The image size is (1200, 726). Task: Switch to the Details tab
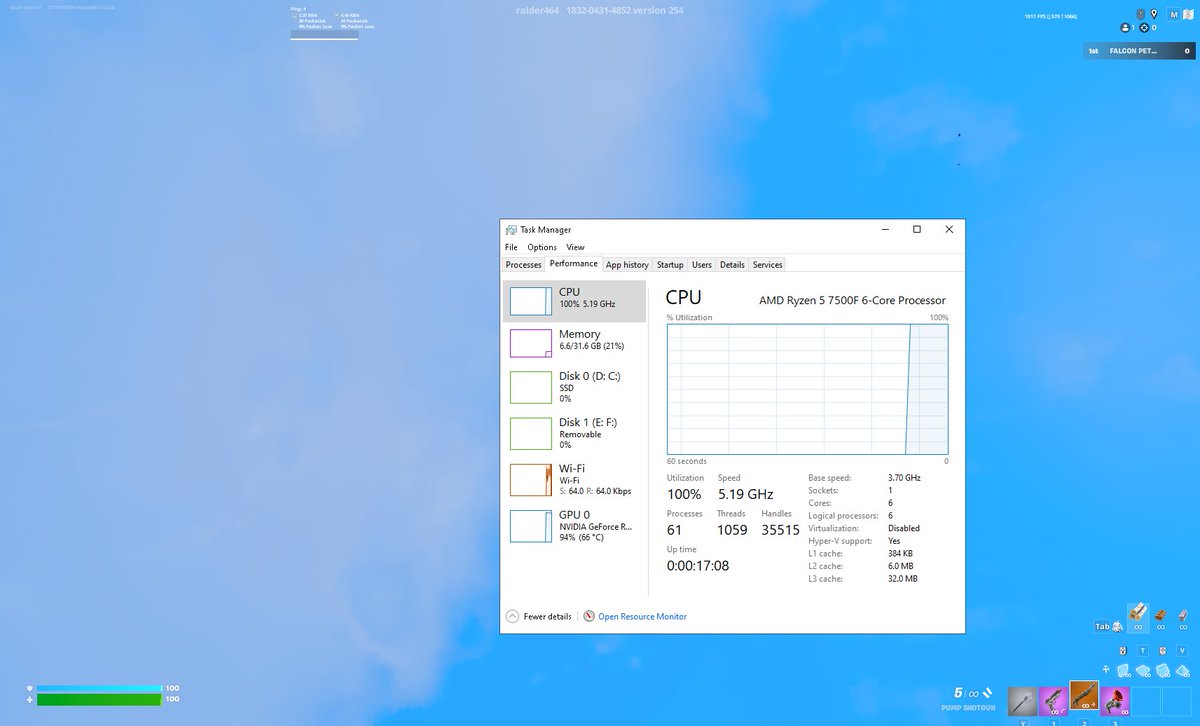[x=732, y=265]
